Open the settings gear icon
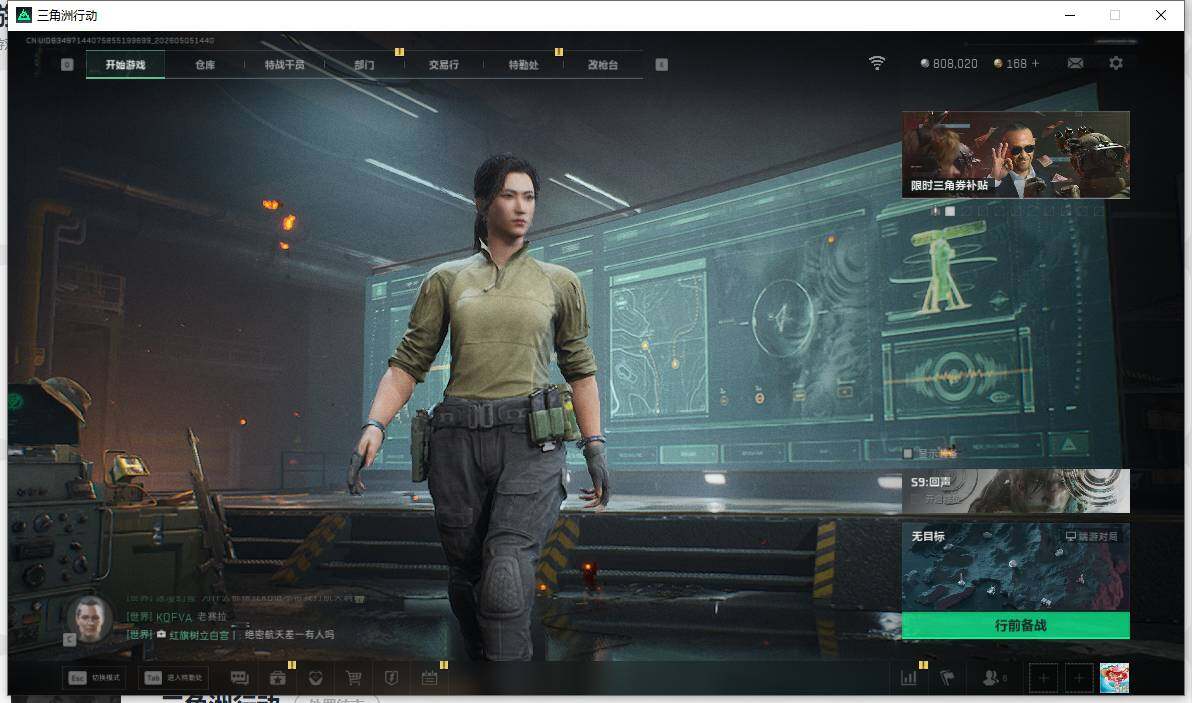1192x703 pixels. coord(1115,63)
